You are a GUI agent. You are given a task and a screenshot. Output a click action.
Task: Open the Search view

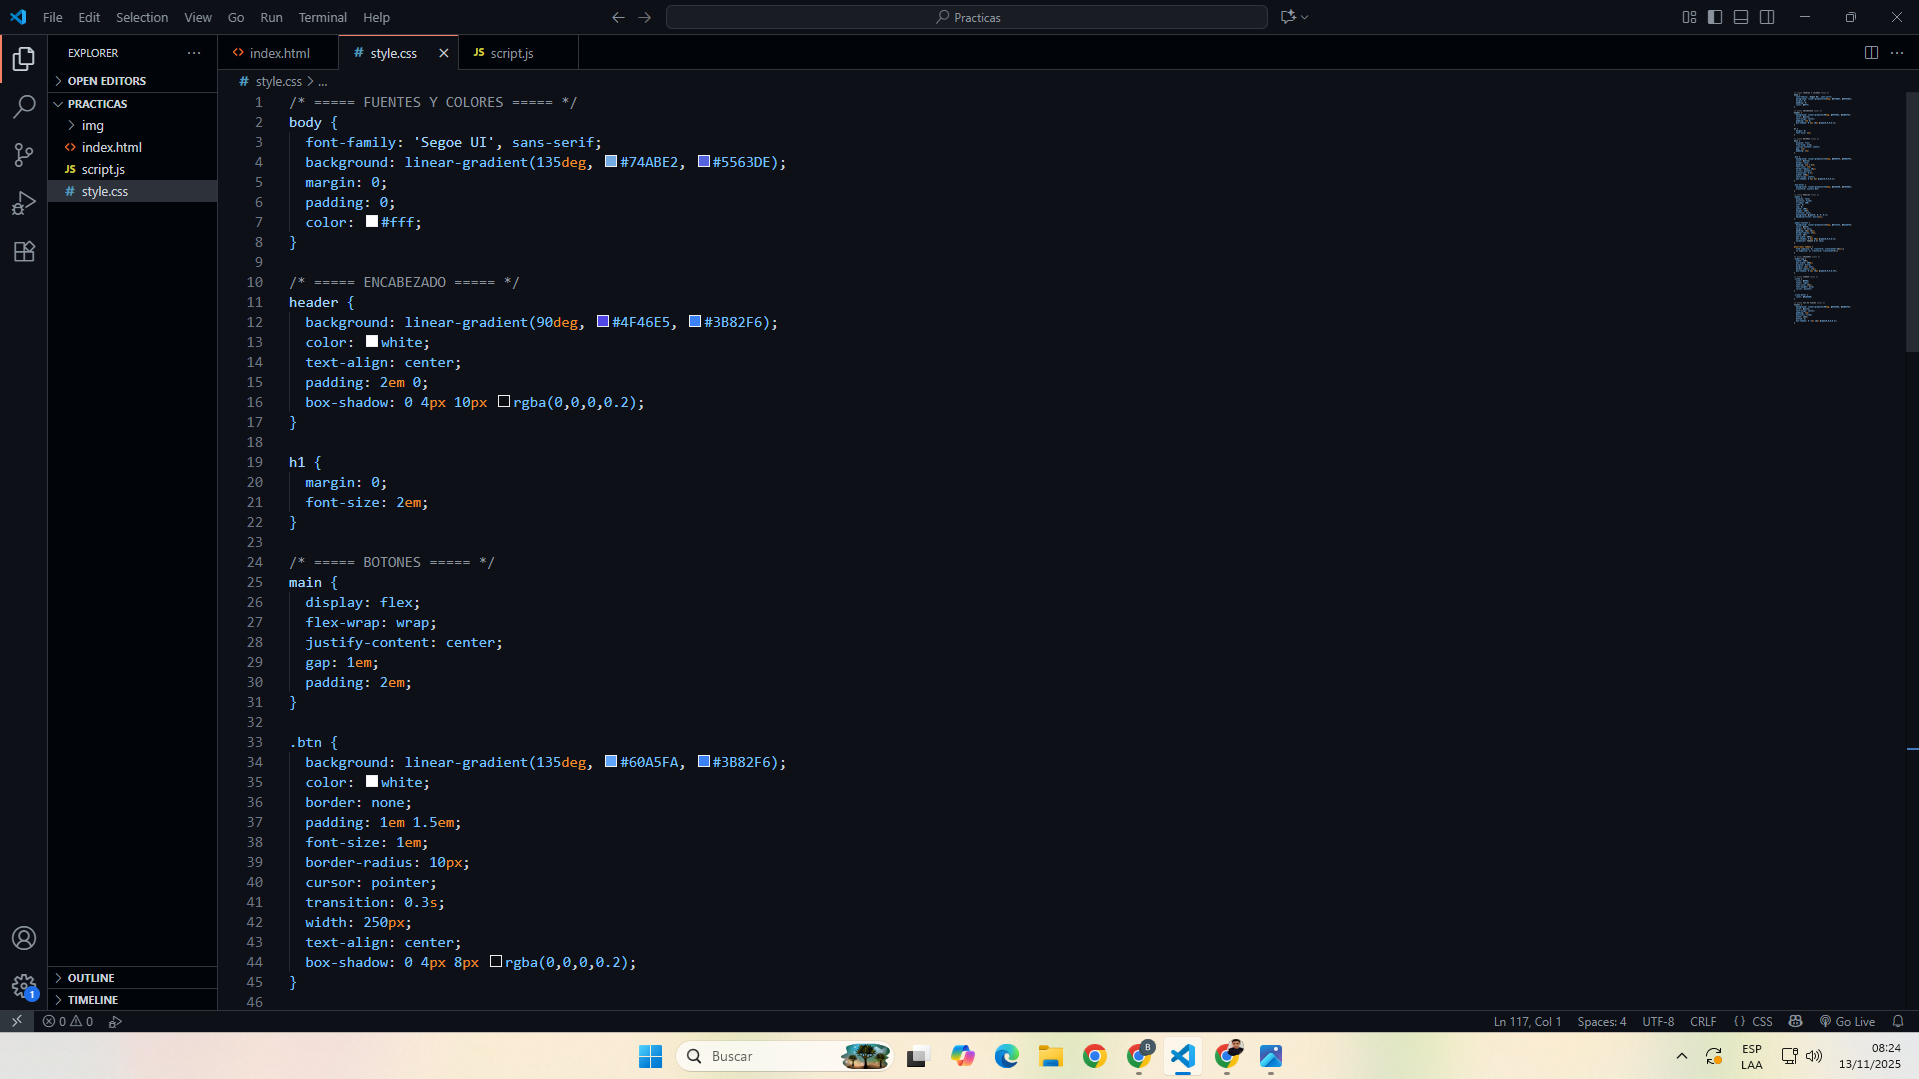click(x=24, y=106)
